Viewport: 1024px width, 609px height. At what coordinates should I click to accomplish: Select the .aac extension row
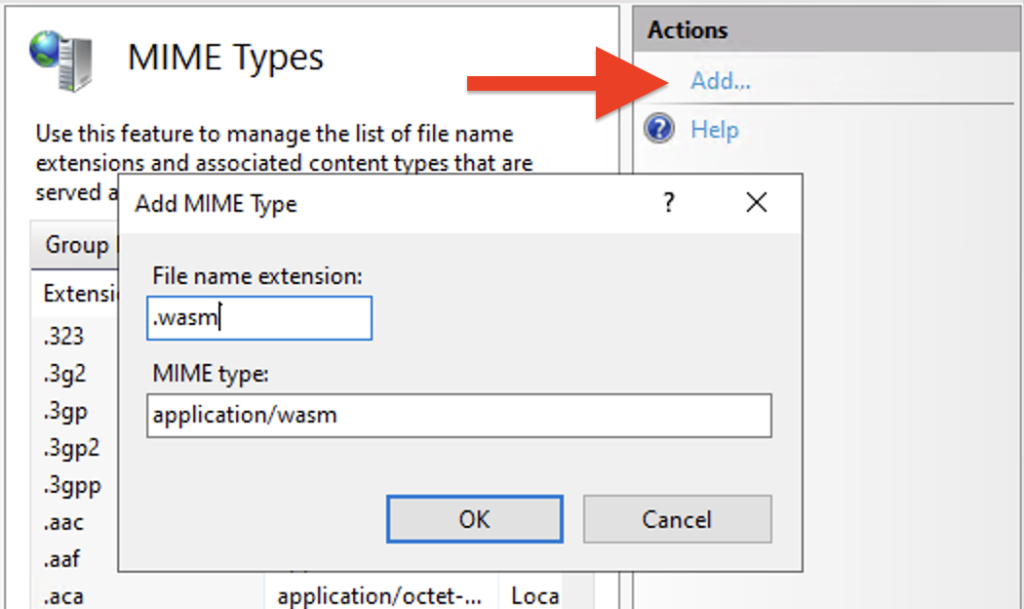[x=63, y=522]
